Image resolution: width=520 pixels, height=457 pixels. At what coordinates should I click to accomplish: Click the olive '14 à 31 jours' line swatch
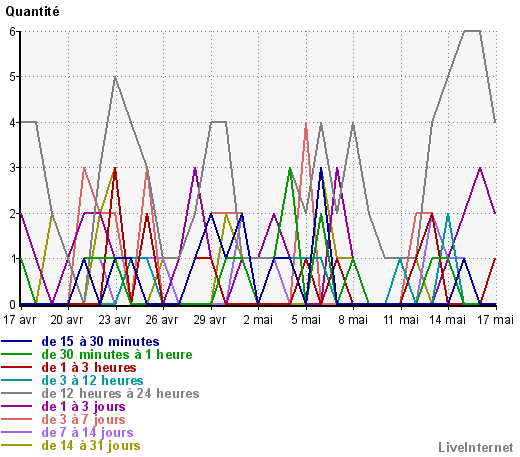click(x=17, y=445)
